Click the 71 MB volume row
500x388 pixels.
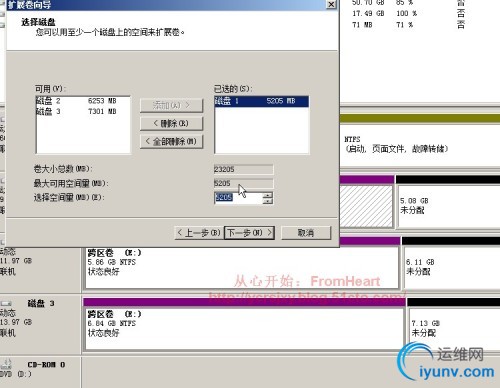coord(408,25)
